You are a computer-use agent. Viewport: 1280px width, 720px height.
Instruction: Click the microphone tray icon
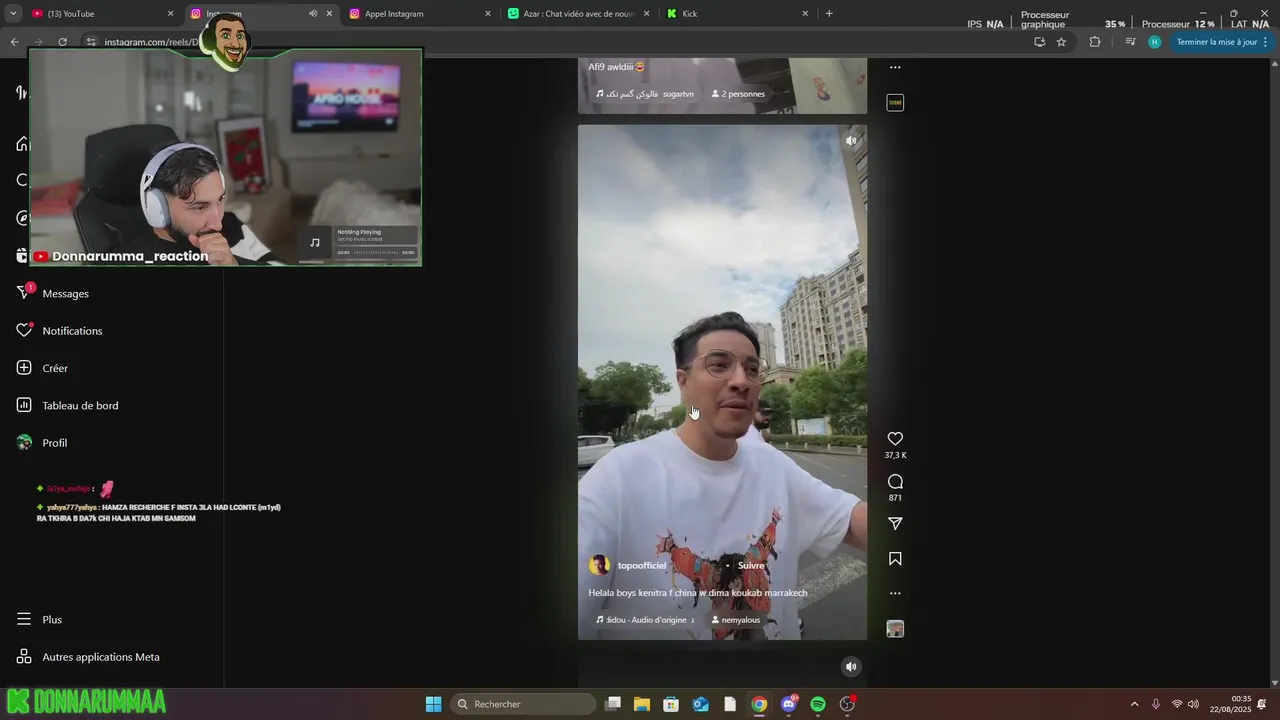[1156, 705]
